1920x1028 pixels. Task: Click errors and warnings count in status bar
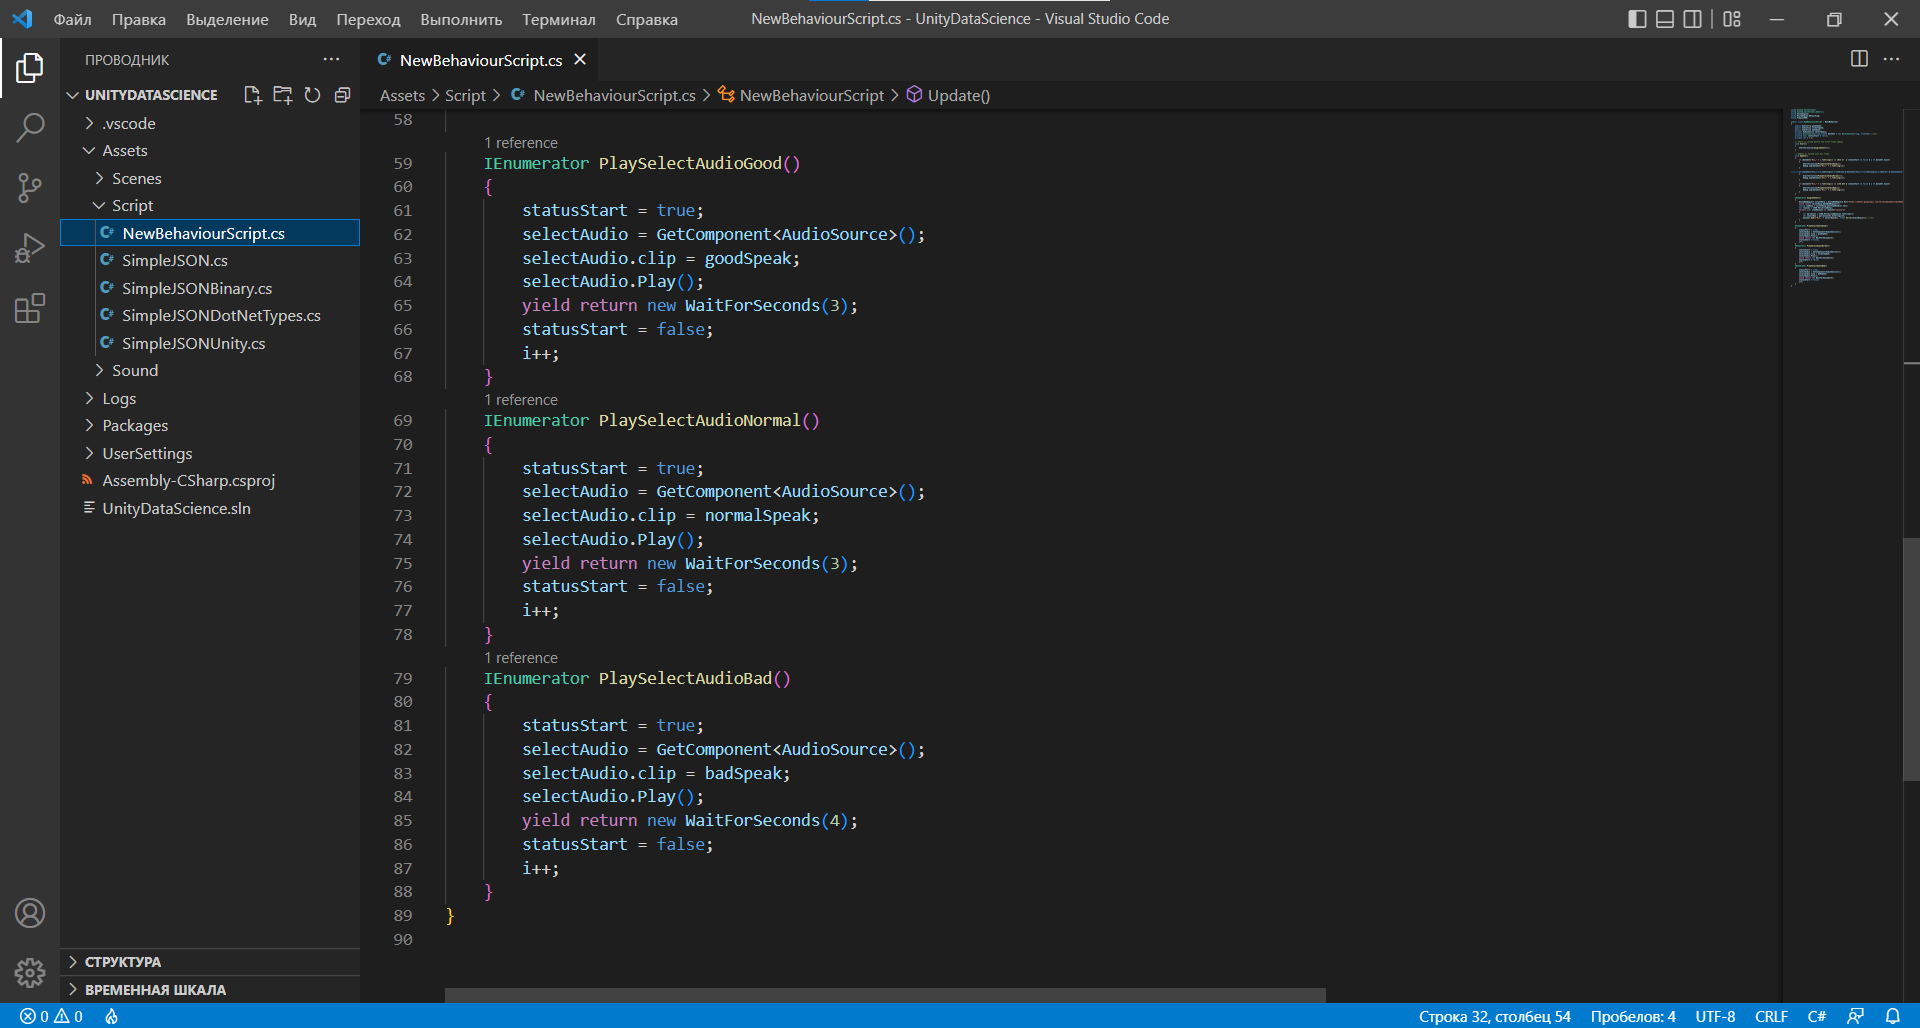pyautogui.click(x=51, y=1016)
